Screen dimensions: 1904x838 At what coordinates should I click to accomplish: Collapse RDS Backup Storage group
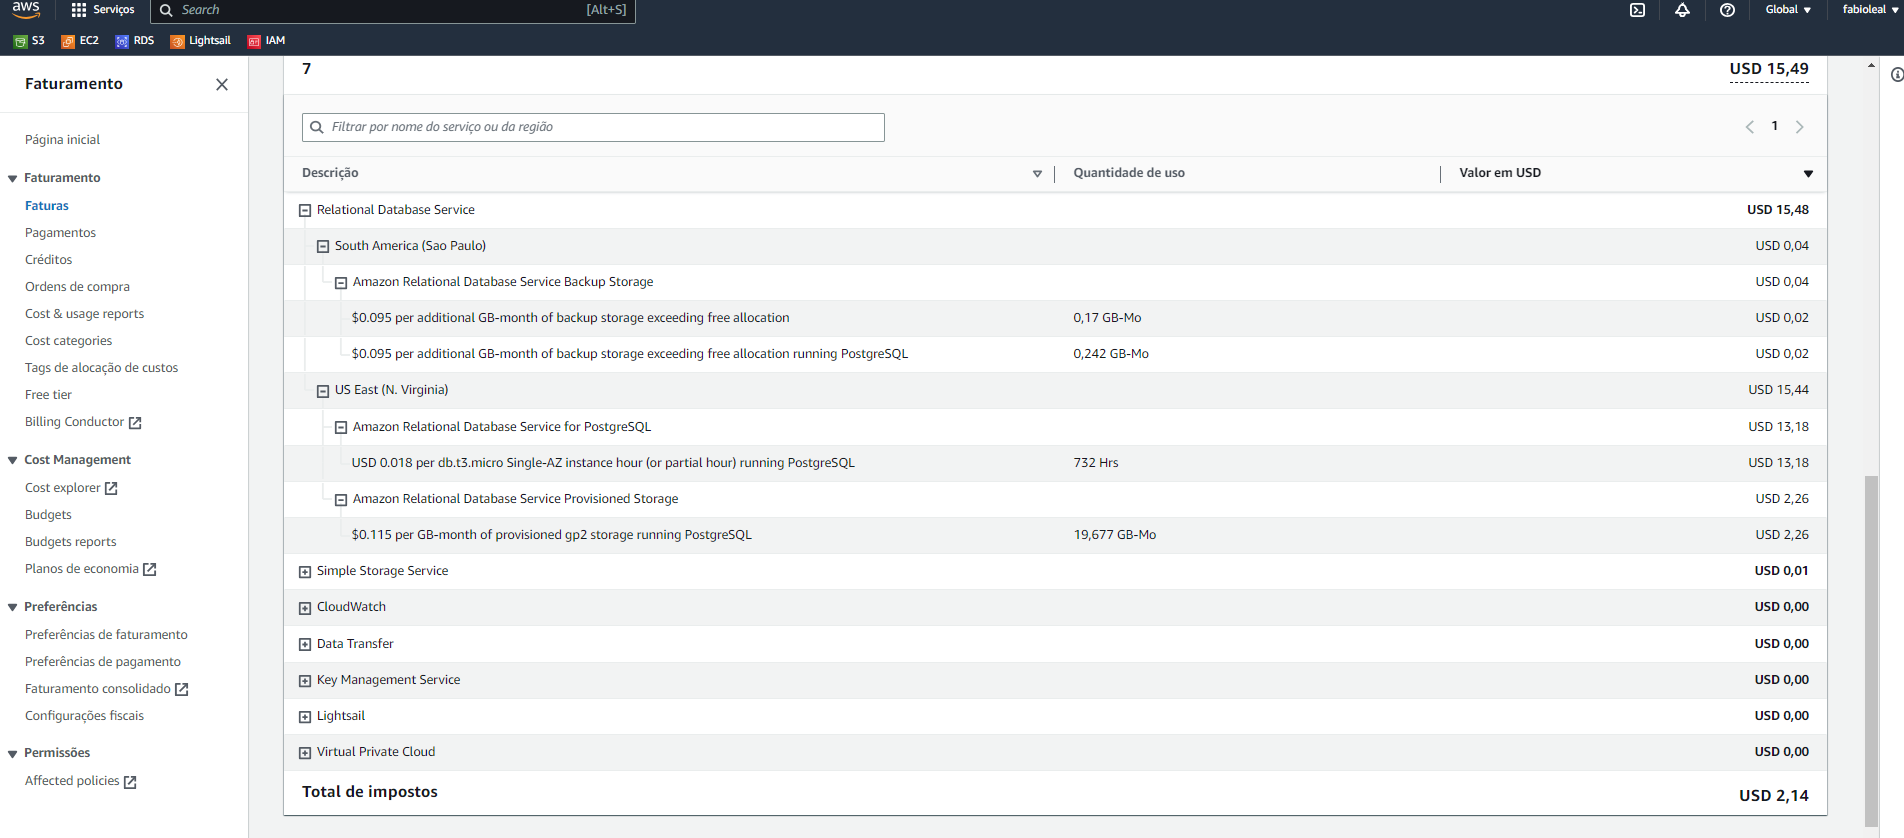[x=341, y=283]
